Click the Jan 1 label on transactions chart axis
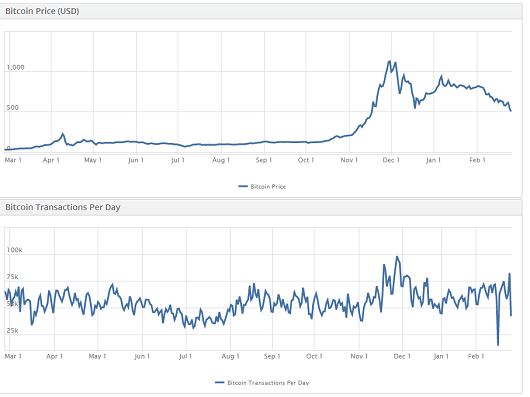The width and height of the screenshot is (530, 397). pos(441,356)
